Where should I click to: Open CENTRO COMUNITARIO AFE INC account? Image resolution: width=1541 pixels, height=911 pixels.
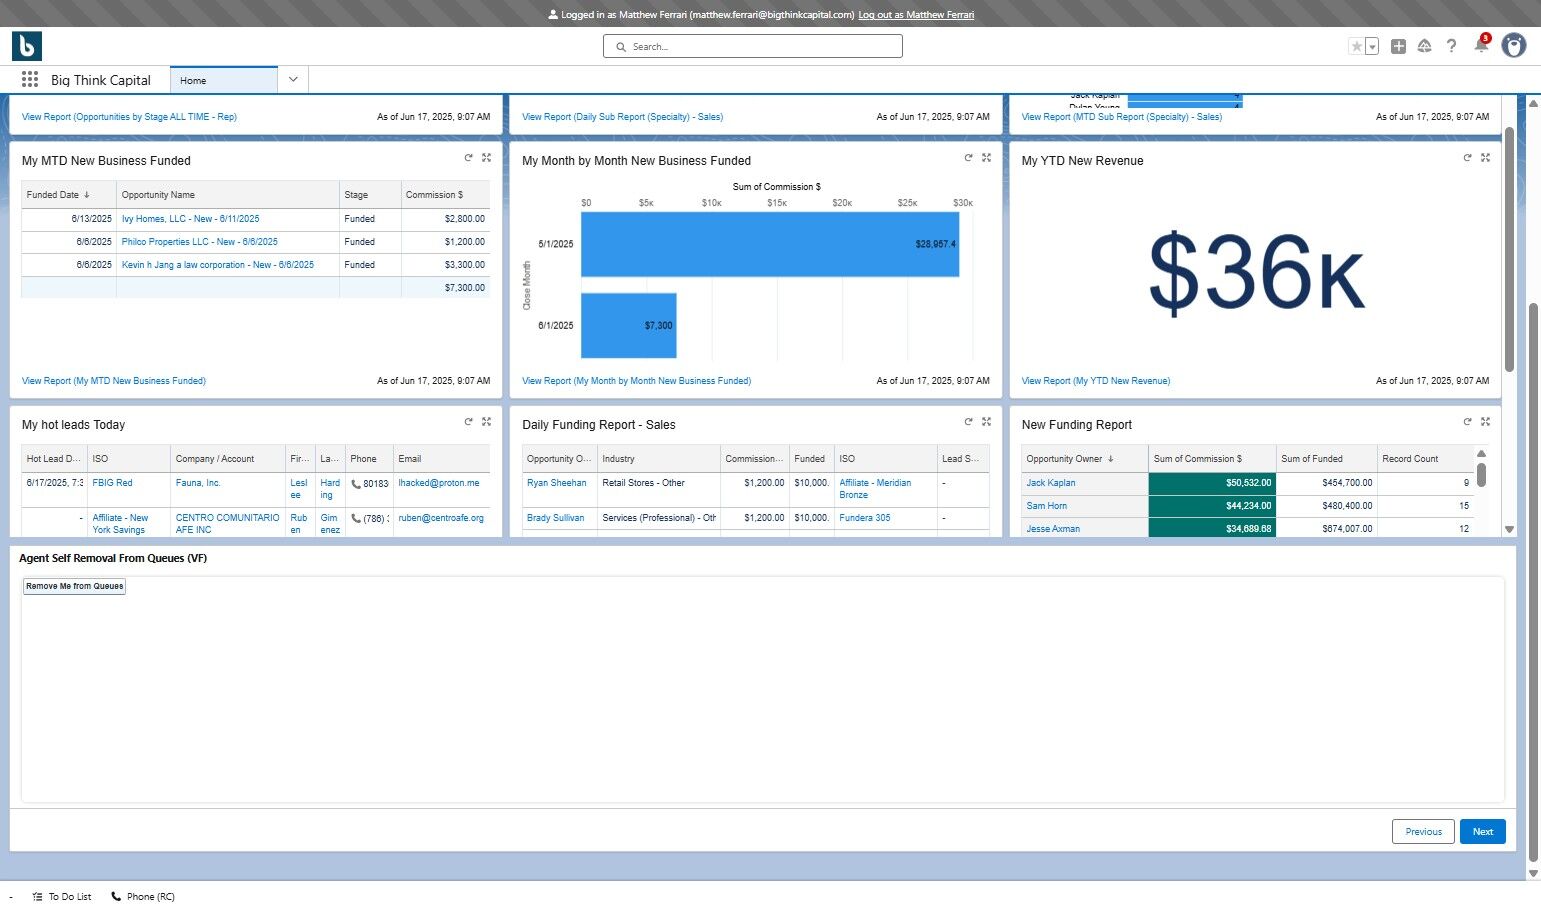point(228,524)
